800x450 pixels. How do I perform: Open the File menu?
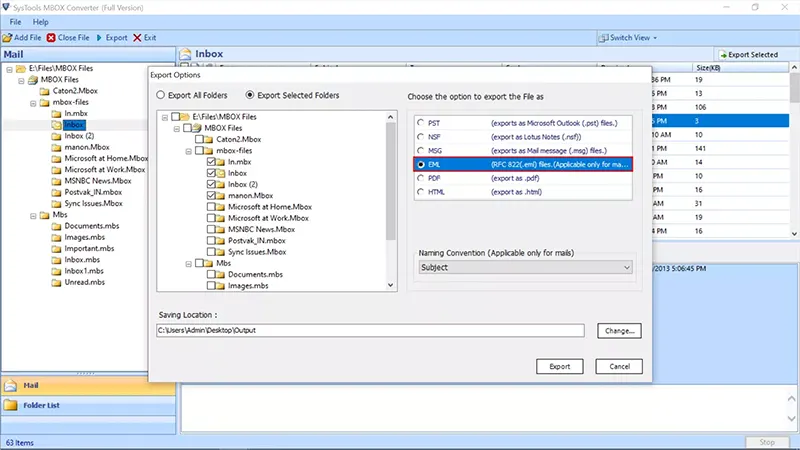pos(15,22)
